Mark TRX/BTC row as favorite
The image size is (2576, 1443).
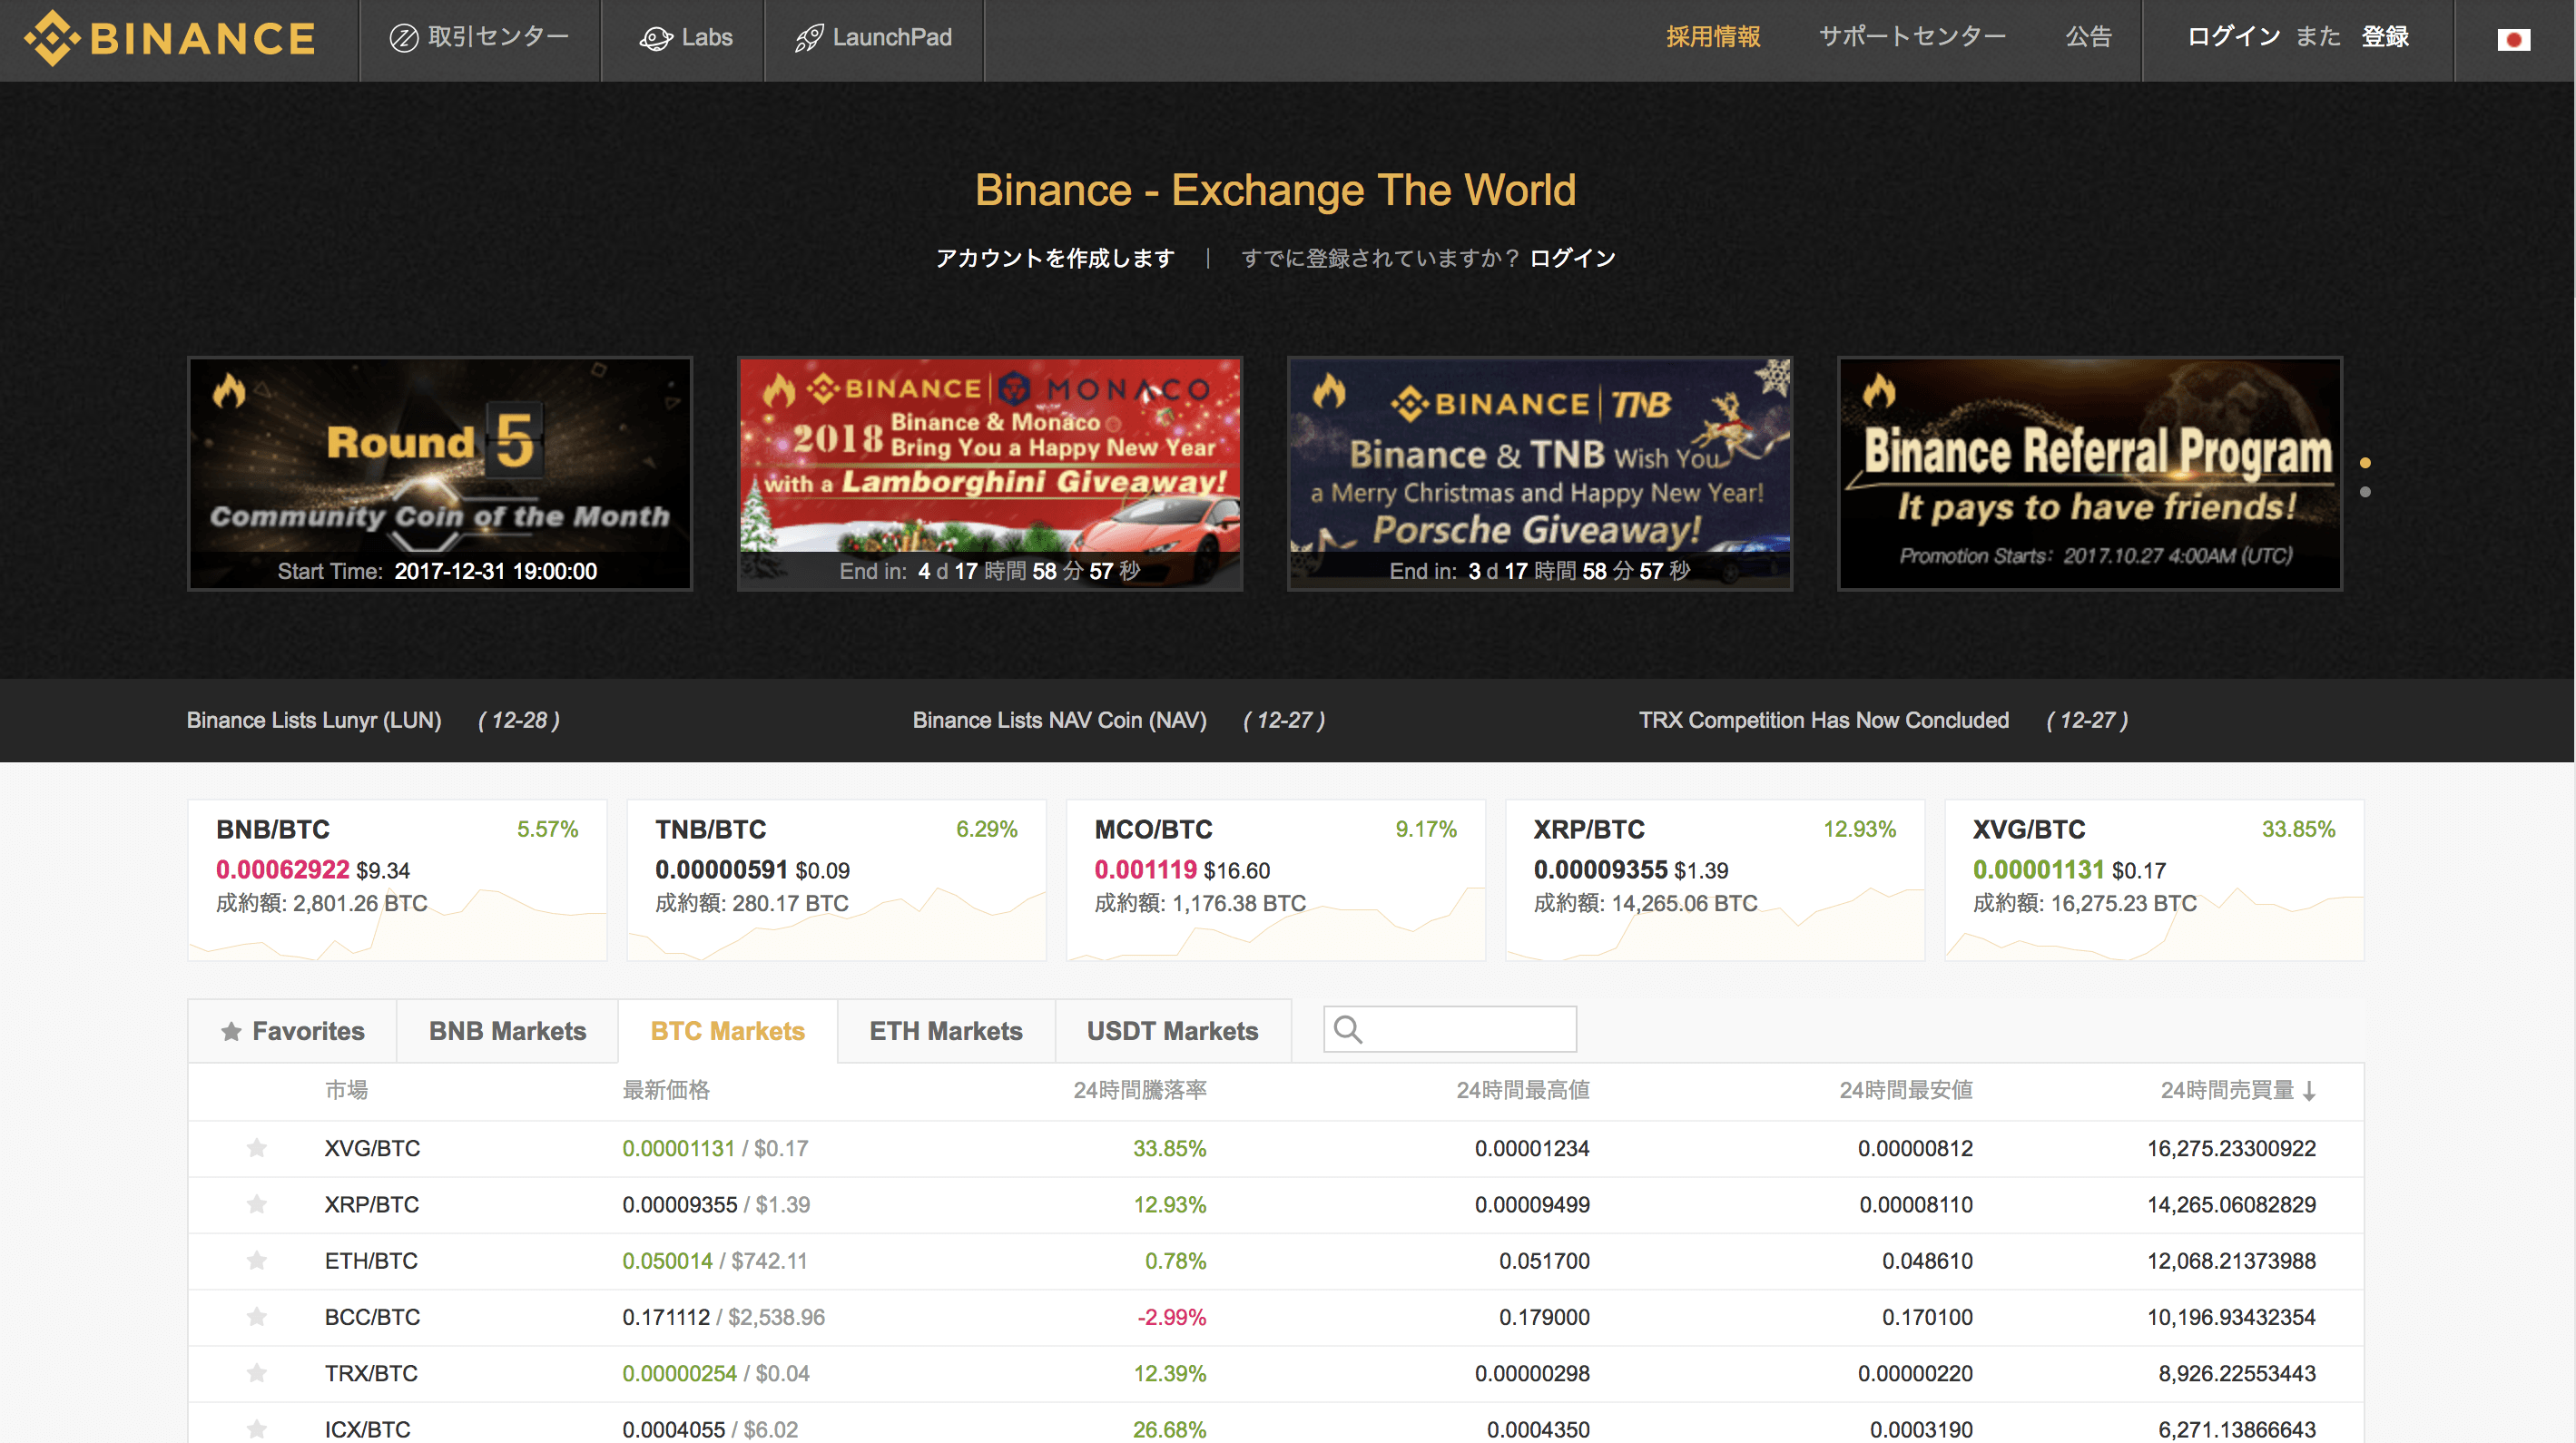pyautogui.click(x=257, y=1373)
